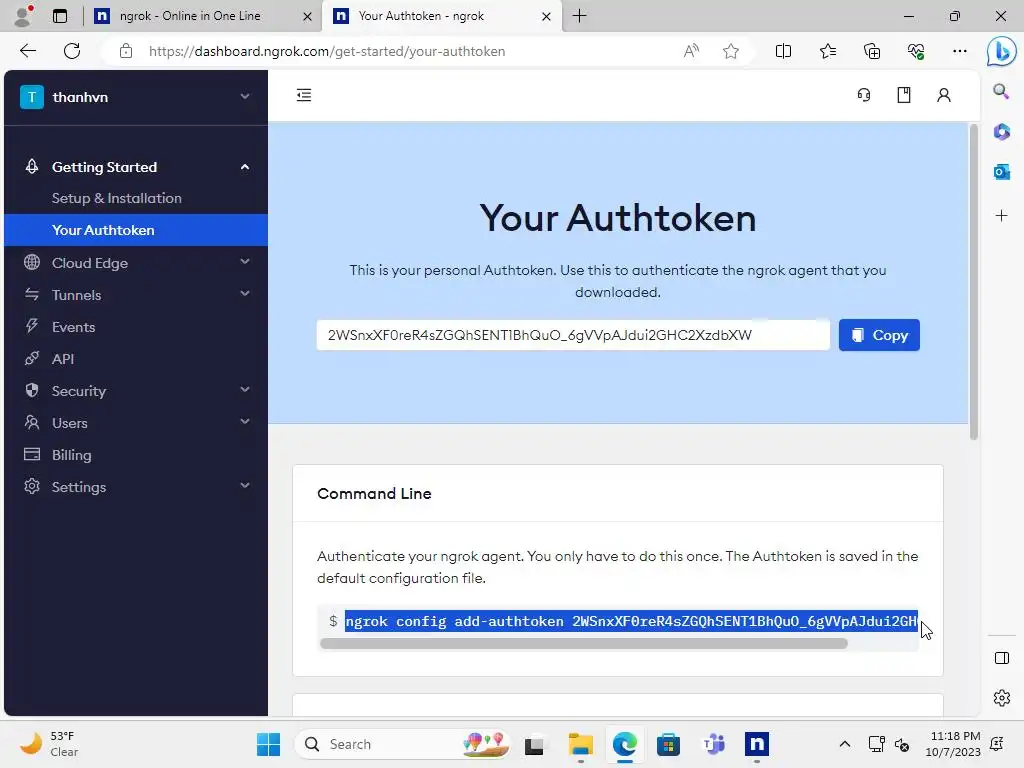Click the Billing card icon
1024x768 pixels.
click(32, 454)
